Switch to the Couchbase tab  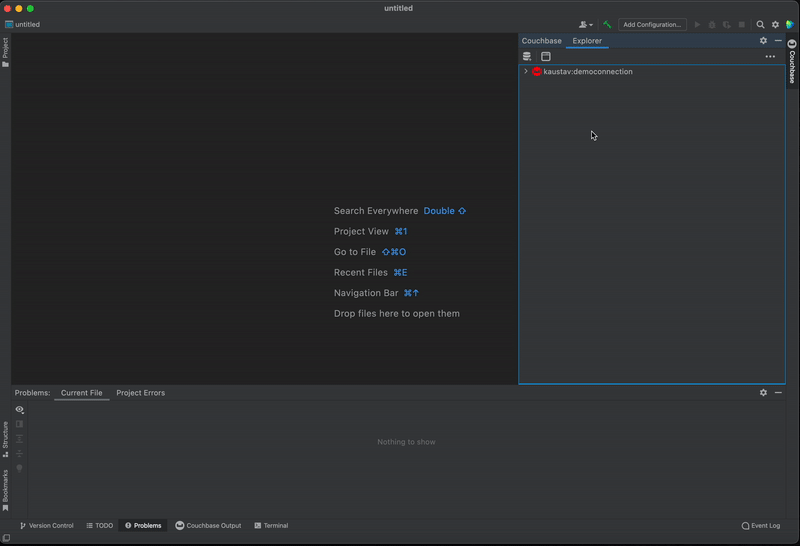pyautogui.click(x=541, y=41)
